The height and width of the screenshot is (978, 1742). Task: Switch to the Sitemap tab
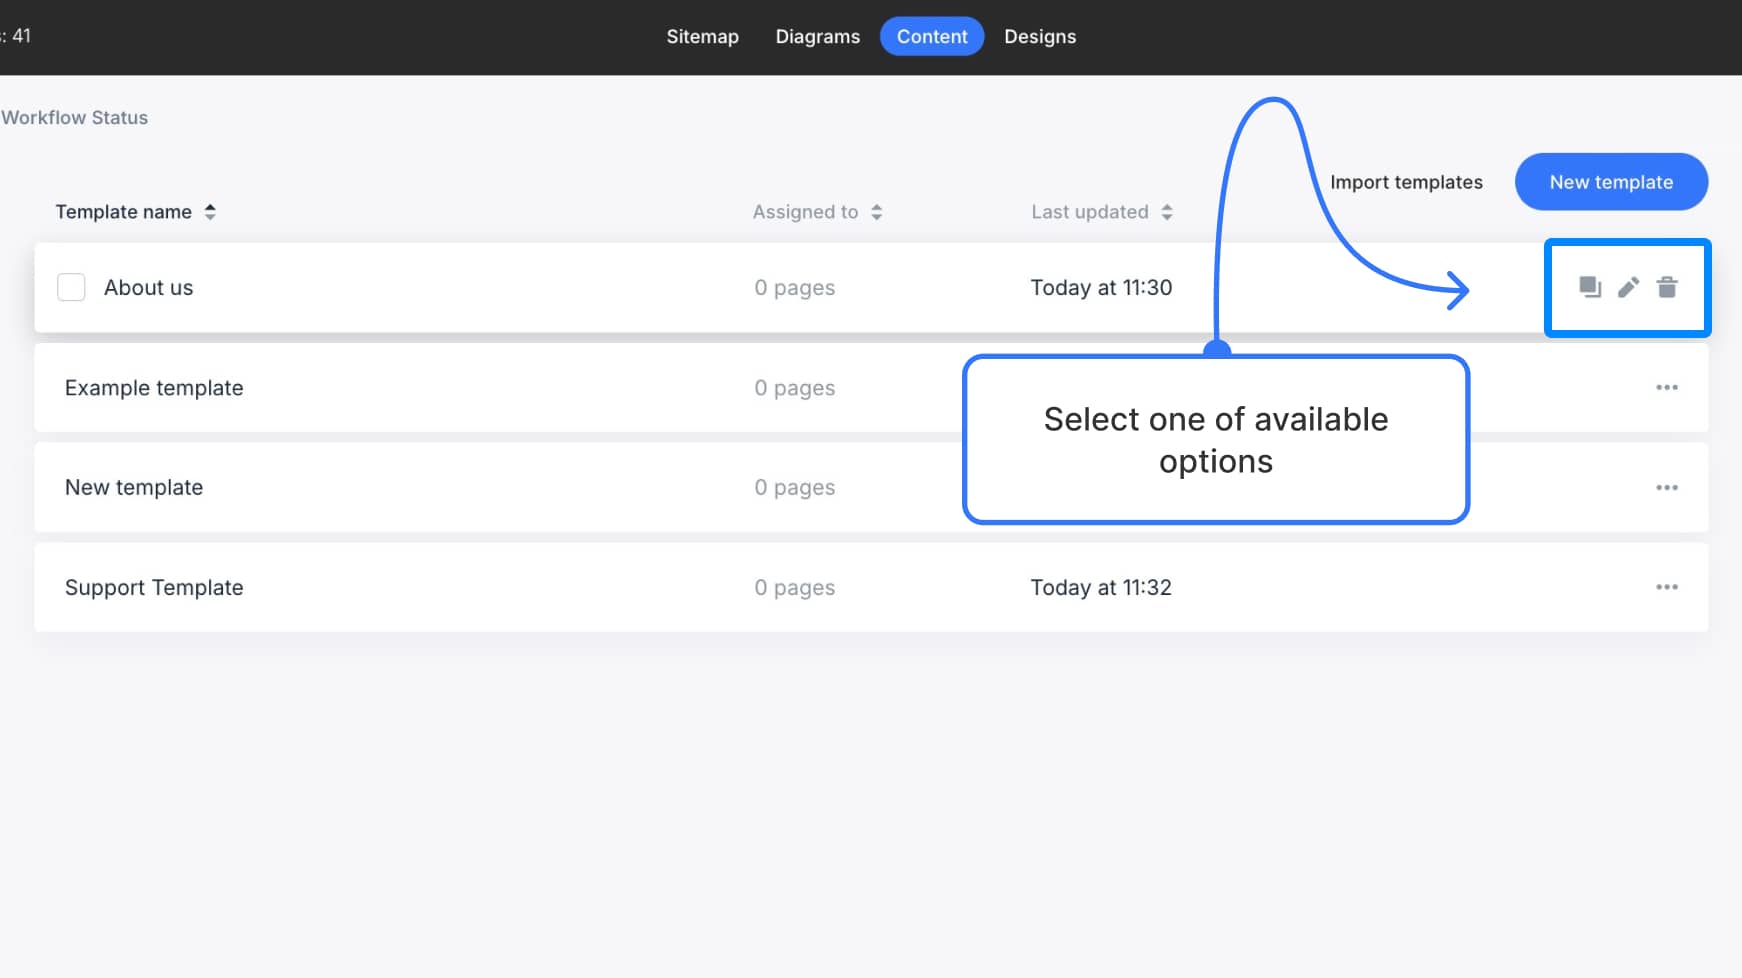pyautogui.click(x=703, y=37)
